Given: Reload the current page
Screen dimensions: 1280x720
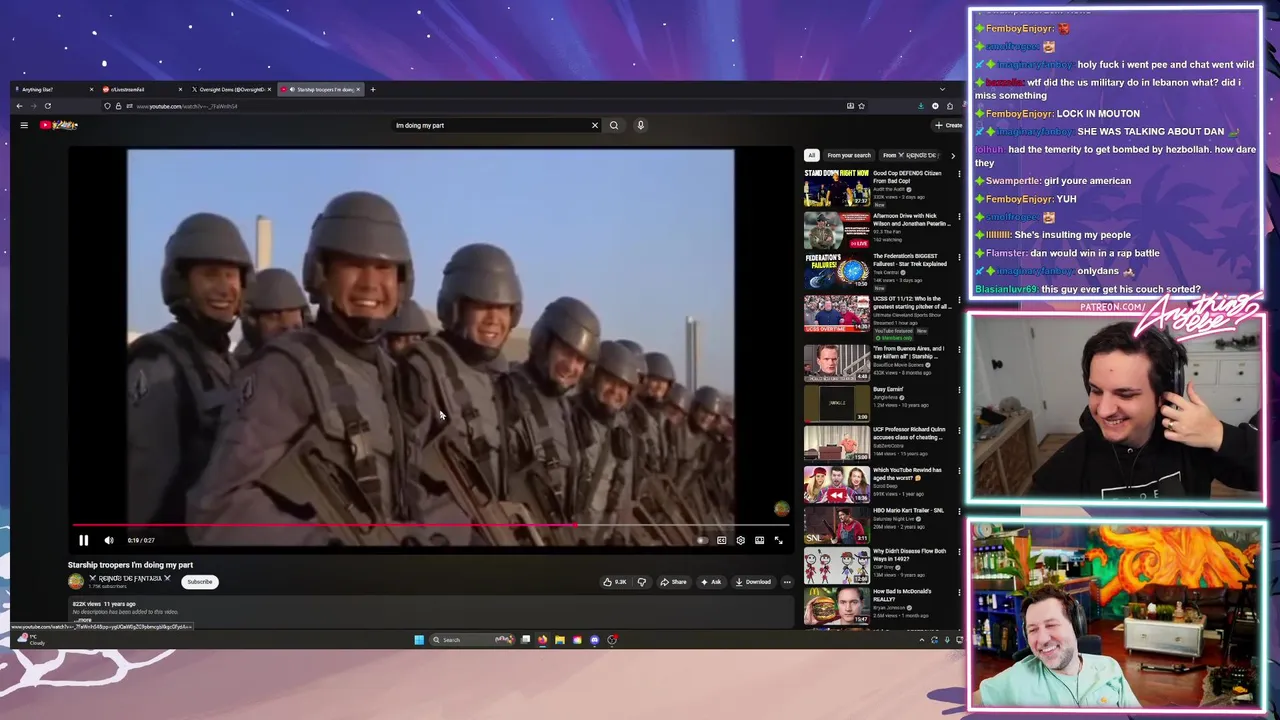Looking at the screenshot, I should coord(47,106).
